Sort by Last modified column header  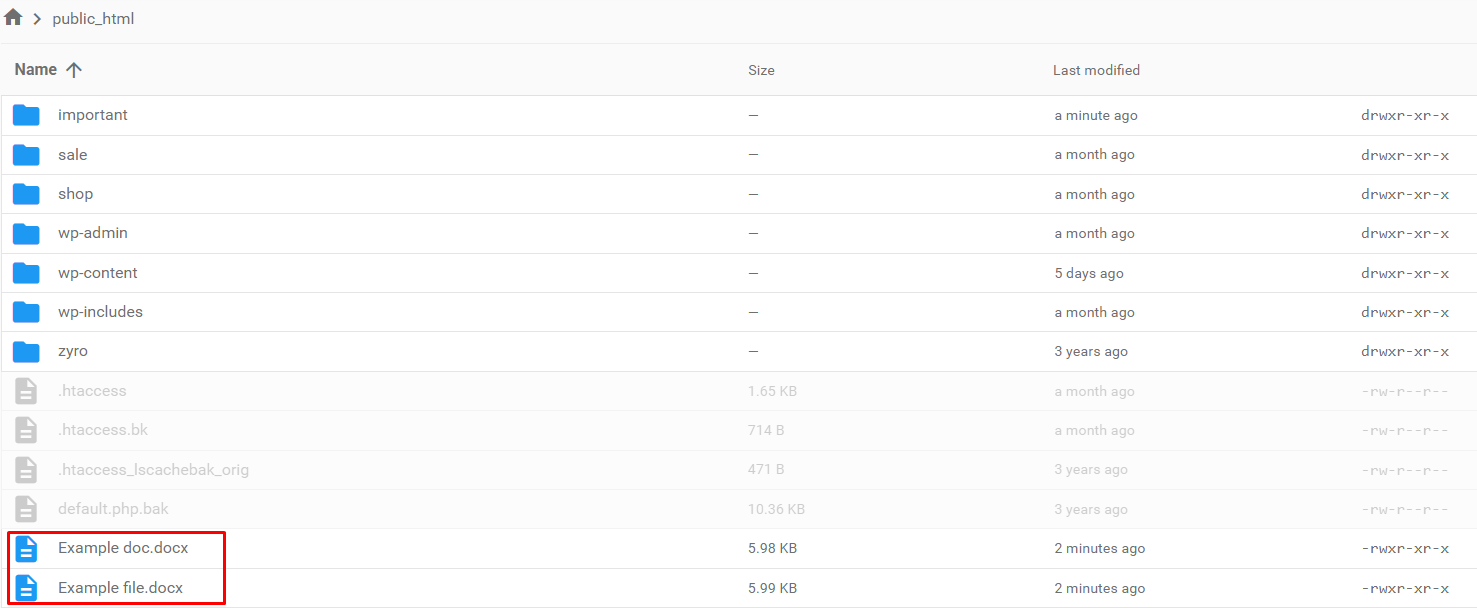(1096, 70)
